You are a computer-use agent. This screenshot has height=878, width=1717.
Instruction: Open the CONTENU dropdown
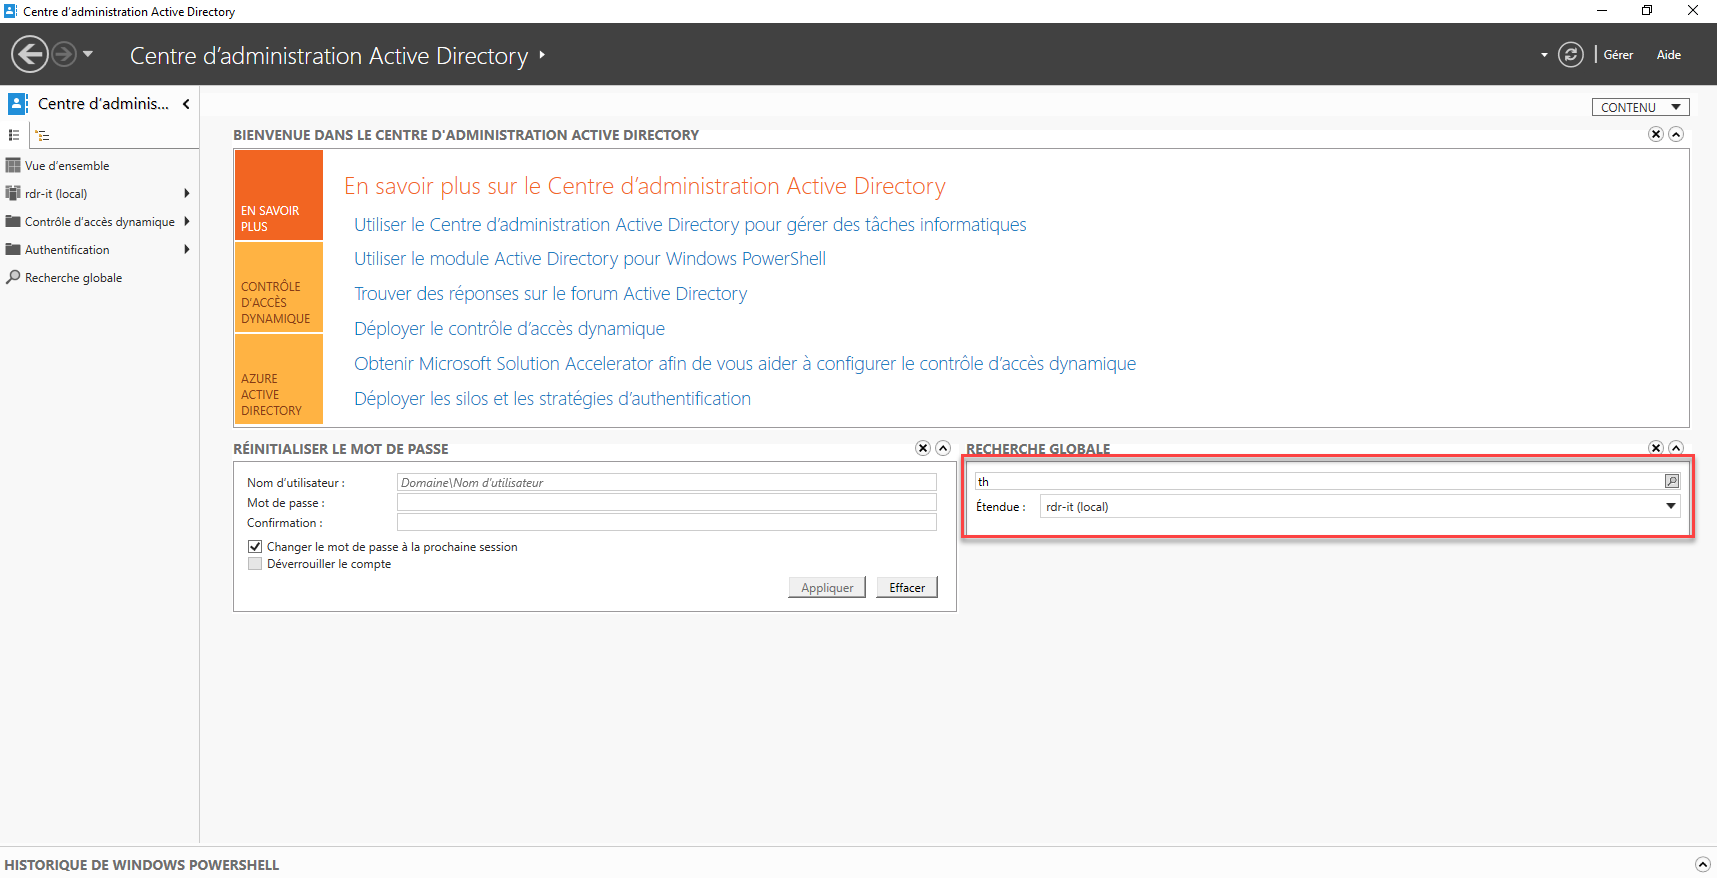[1640, 107]
